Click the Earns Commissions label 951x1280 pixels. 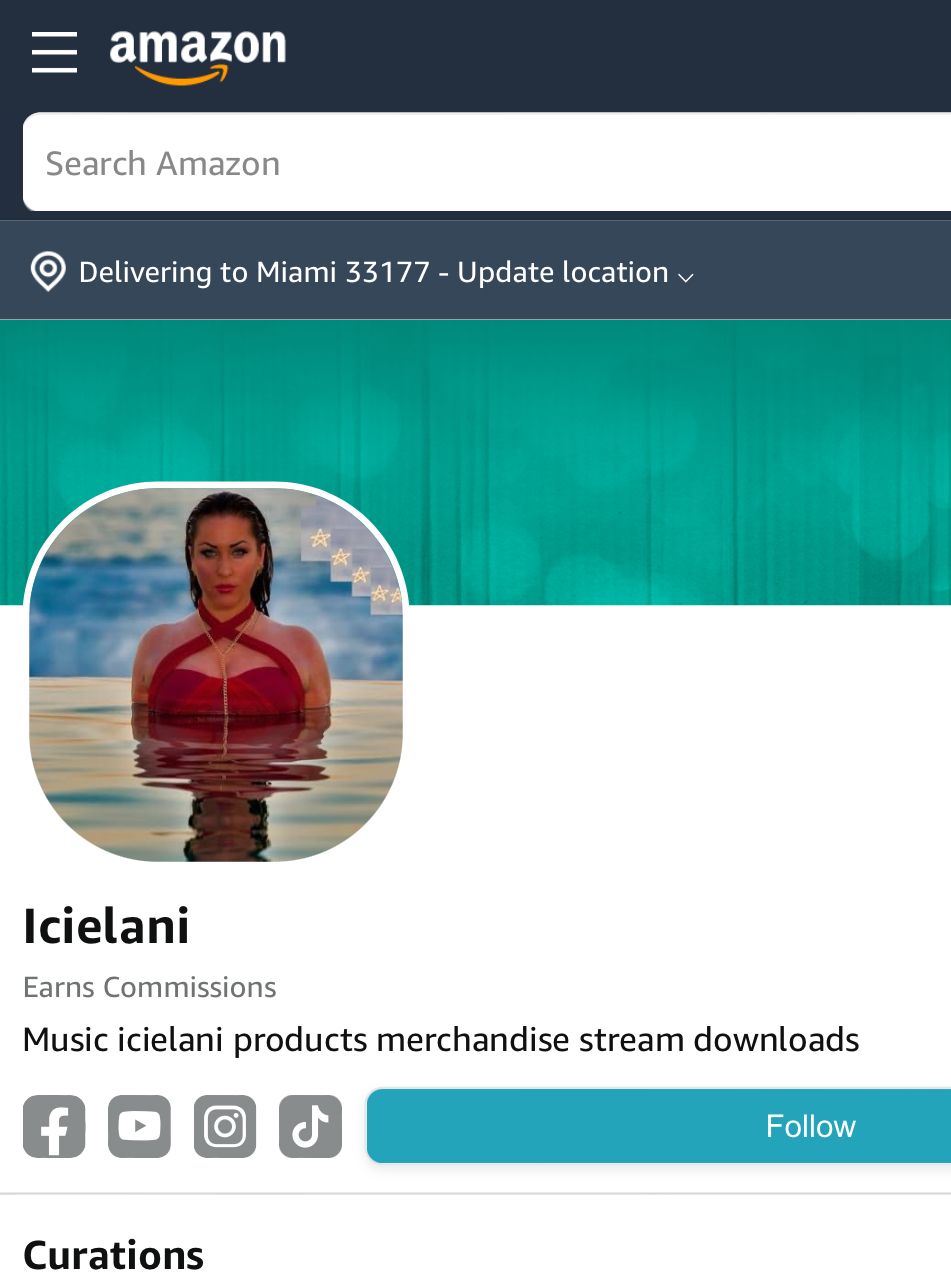click(x=150, y=987)
